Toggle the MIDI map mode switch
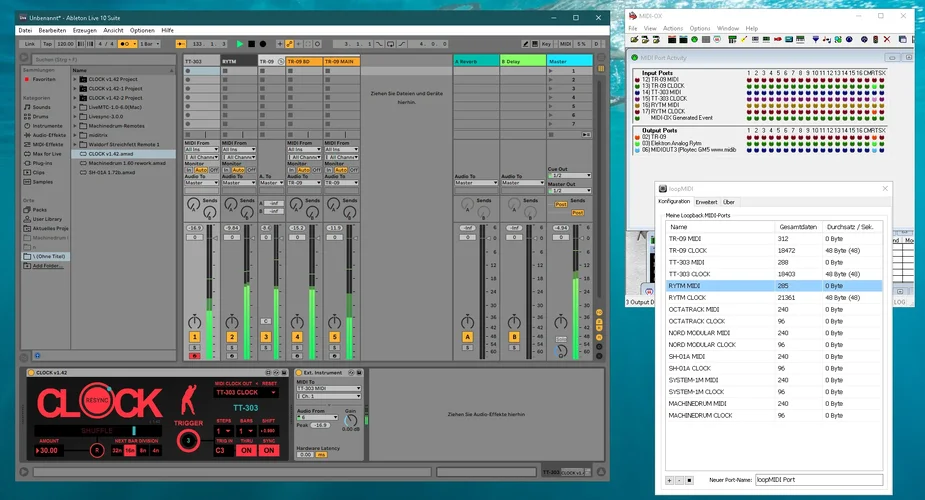 [565, 44]
